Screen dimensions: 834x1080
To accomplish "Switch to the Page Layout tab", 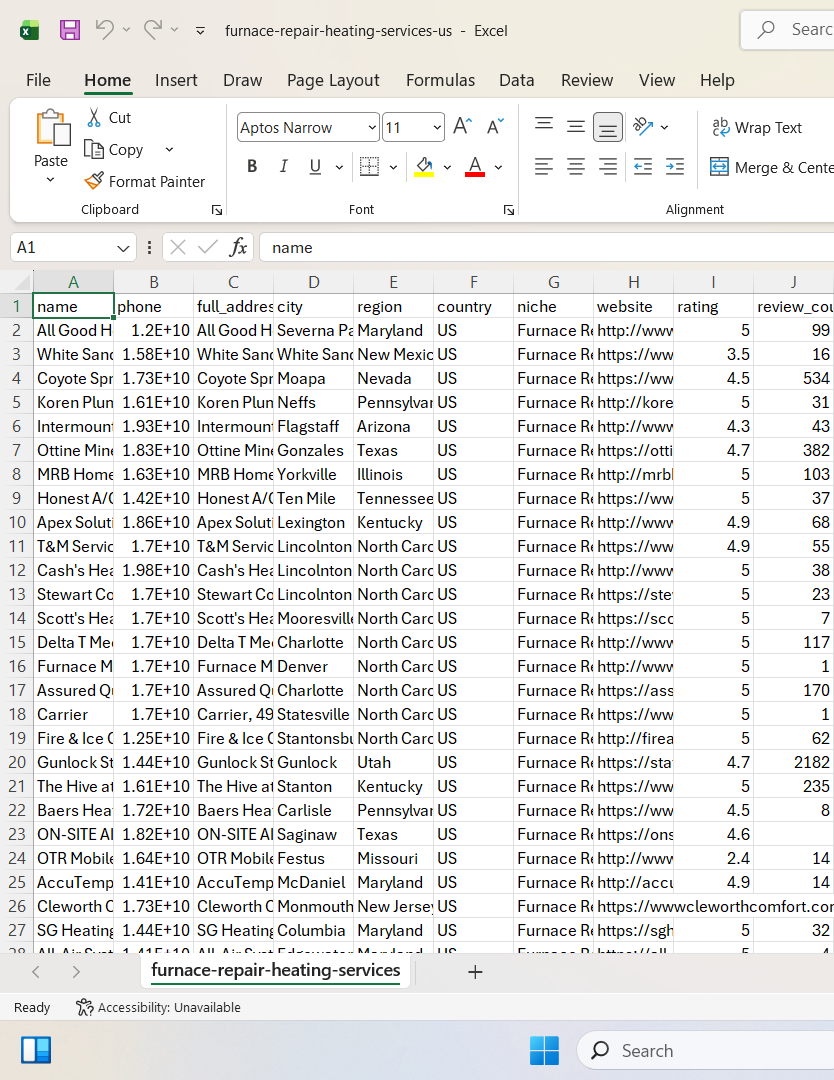I will [333, 80].
